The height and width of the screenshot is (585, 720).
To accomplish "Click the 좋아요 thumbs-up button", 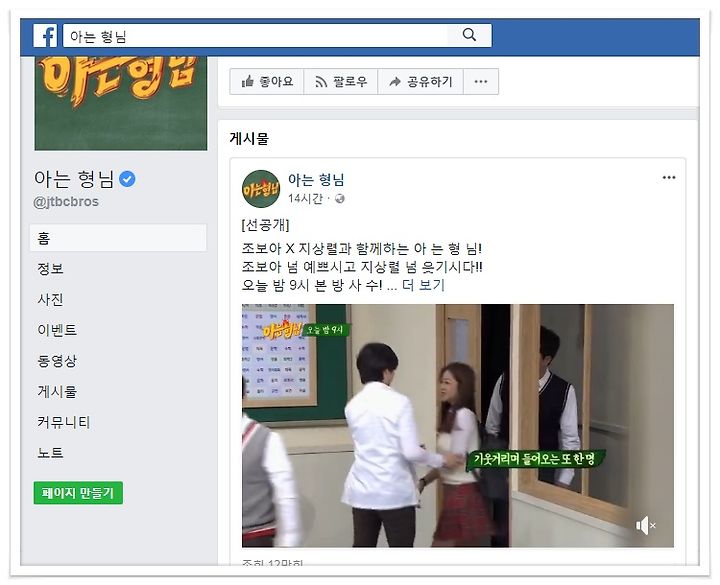I will coord(267,82).
